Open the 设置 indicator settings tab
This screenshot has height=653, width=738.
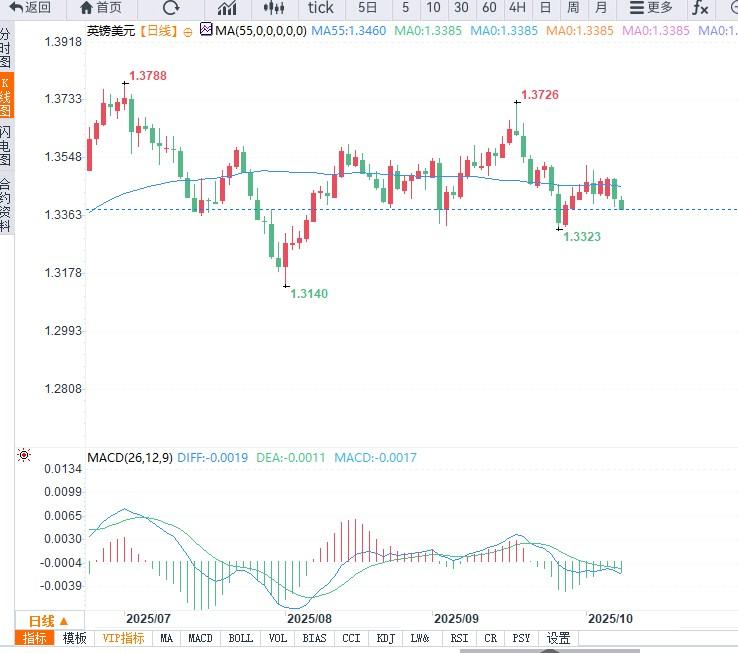point(558,638)
